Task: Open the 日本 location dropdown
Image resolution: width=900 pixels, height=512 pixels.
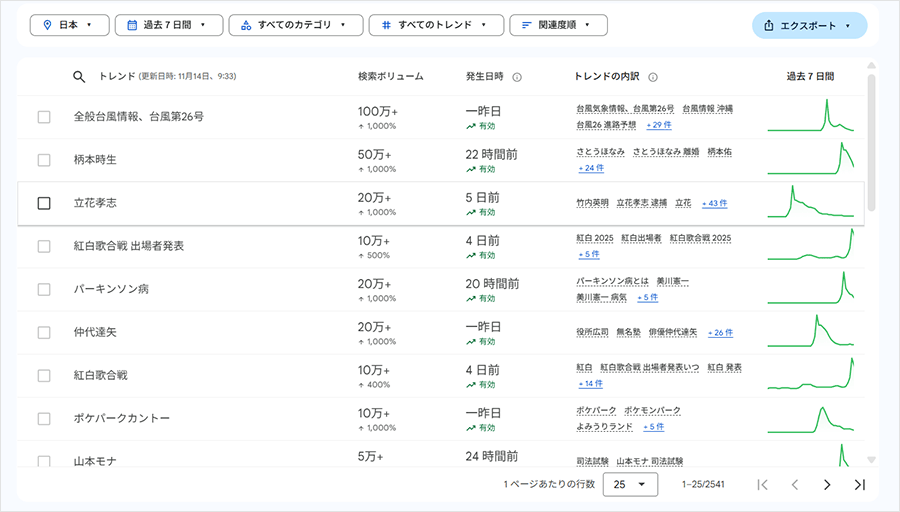Action: coord(69,24)
